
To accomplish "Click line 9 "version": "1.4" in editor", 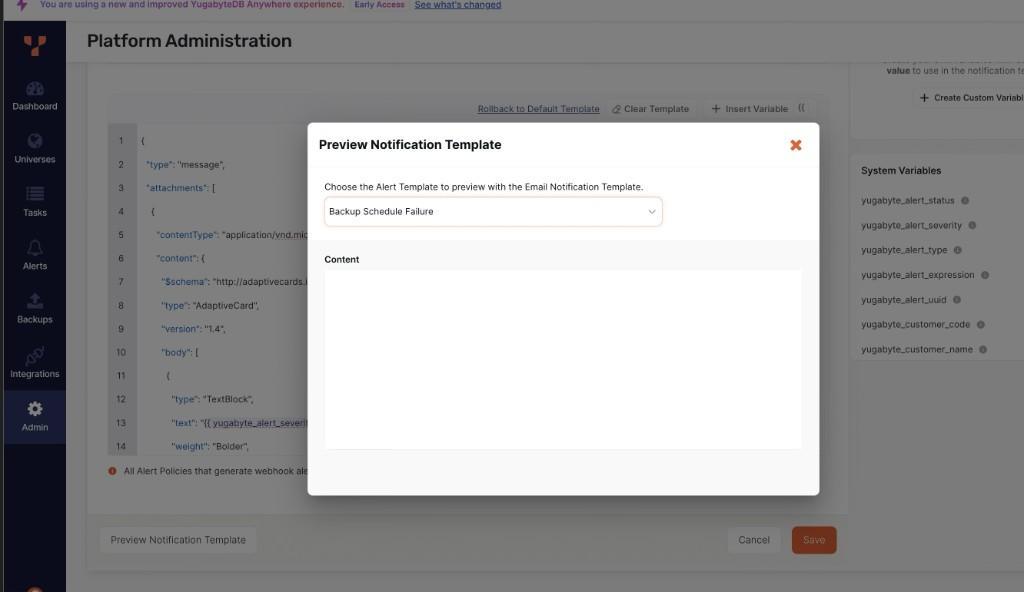I will click(193, 329).
